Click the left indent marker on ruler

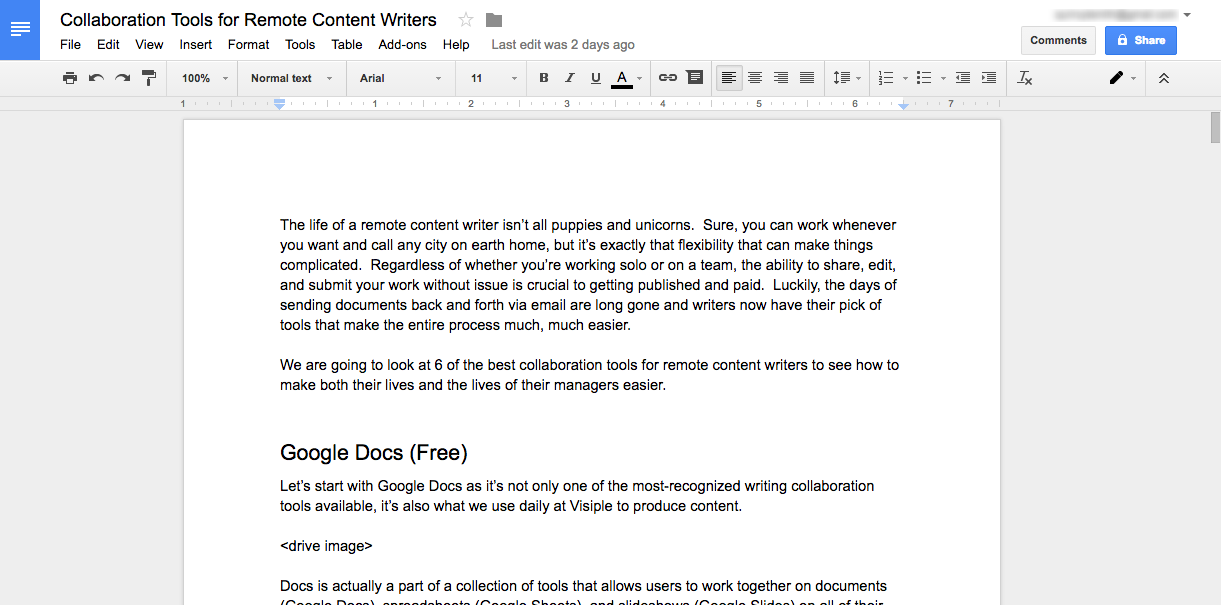coord(280,104)
